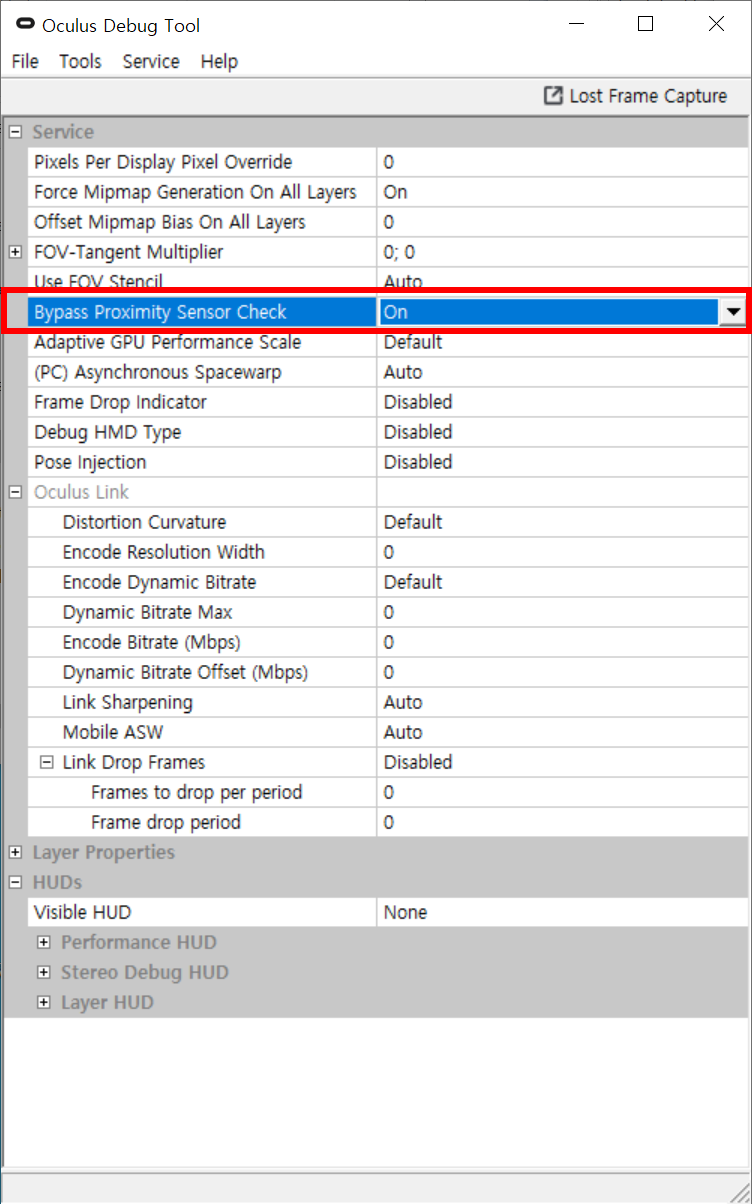Image resolution: width=752 pixels, height=1204 pixels.
Task: Click the Encode Dynamic Bitrate value Default
Action: click(x=562, y=582)
